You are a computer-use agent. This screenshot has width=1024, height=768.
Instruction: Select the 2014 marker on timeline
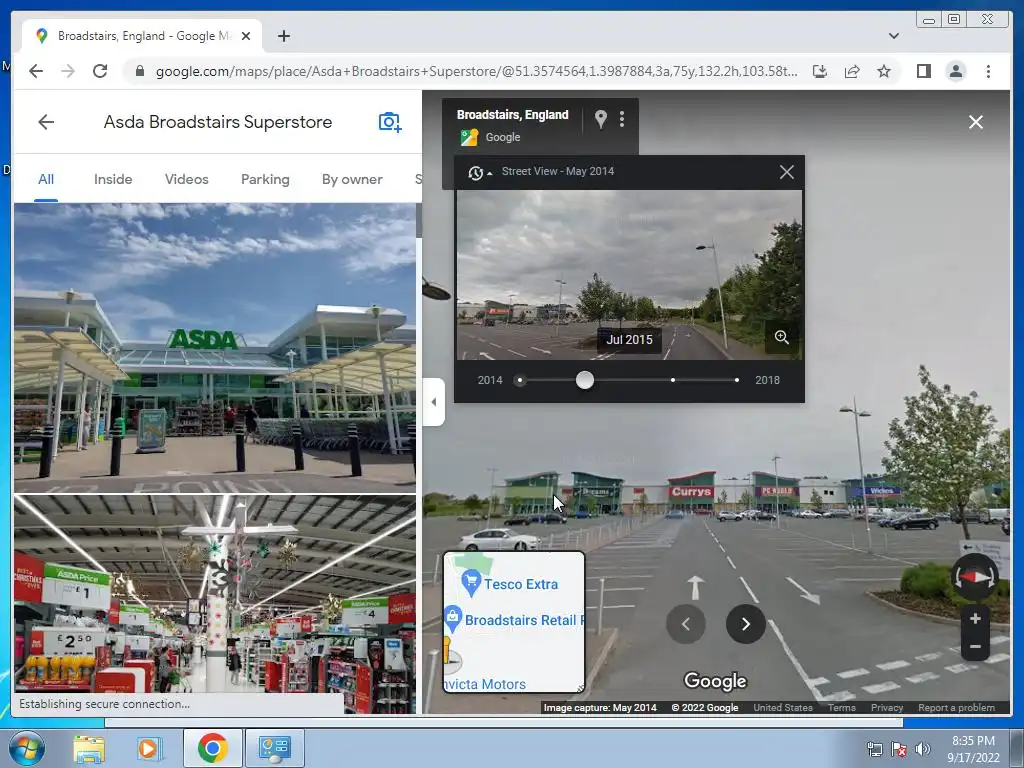click(x=520, y=380)
